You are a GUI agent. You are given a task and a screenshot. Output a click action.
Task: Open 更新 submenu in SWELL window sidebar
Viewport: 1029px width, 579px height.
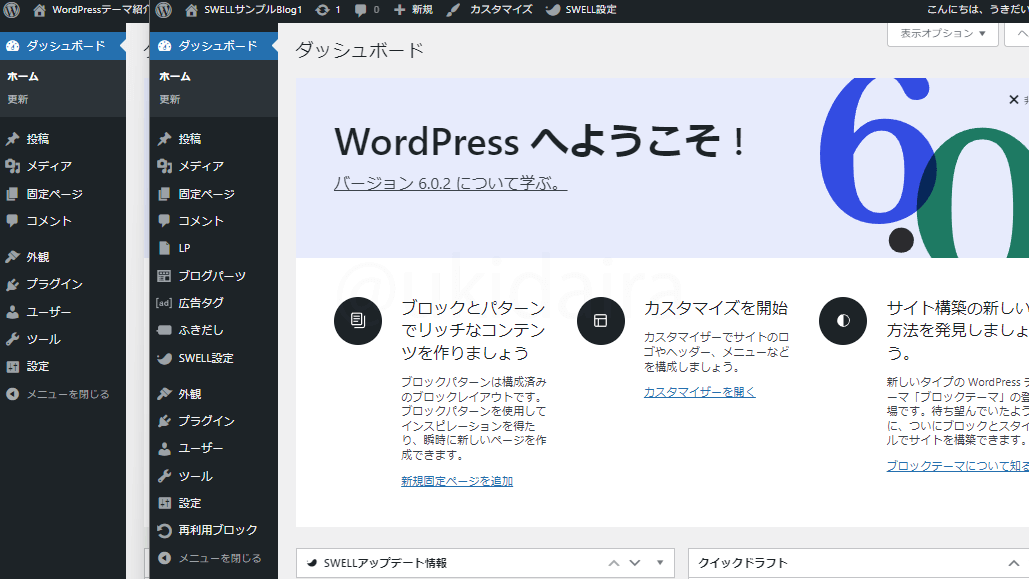pyautogui.click(x=169, y=100)
